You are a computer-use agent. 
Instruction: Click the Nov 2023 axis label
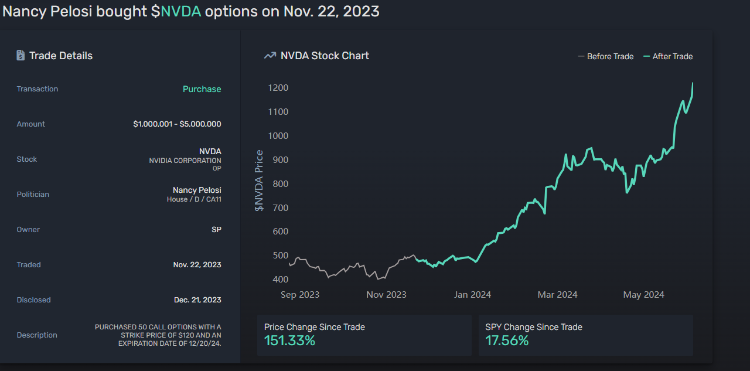[x=386, y=295]
